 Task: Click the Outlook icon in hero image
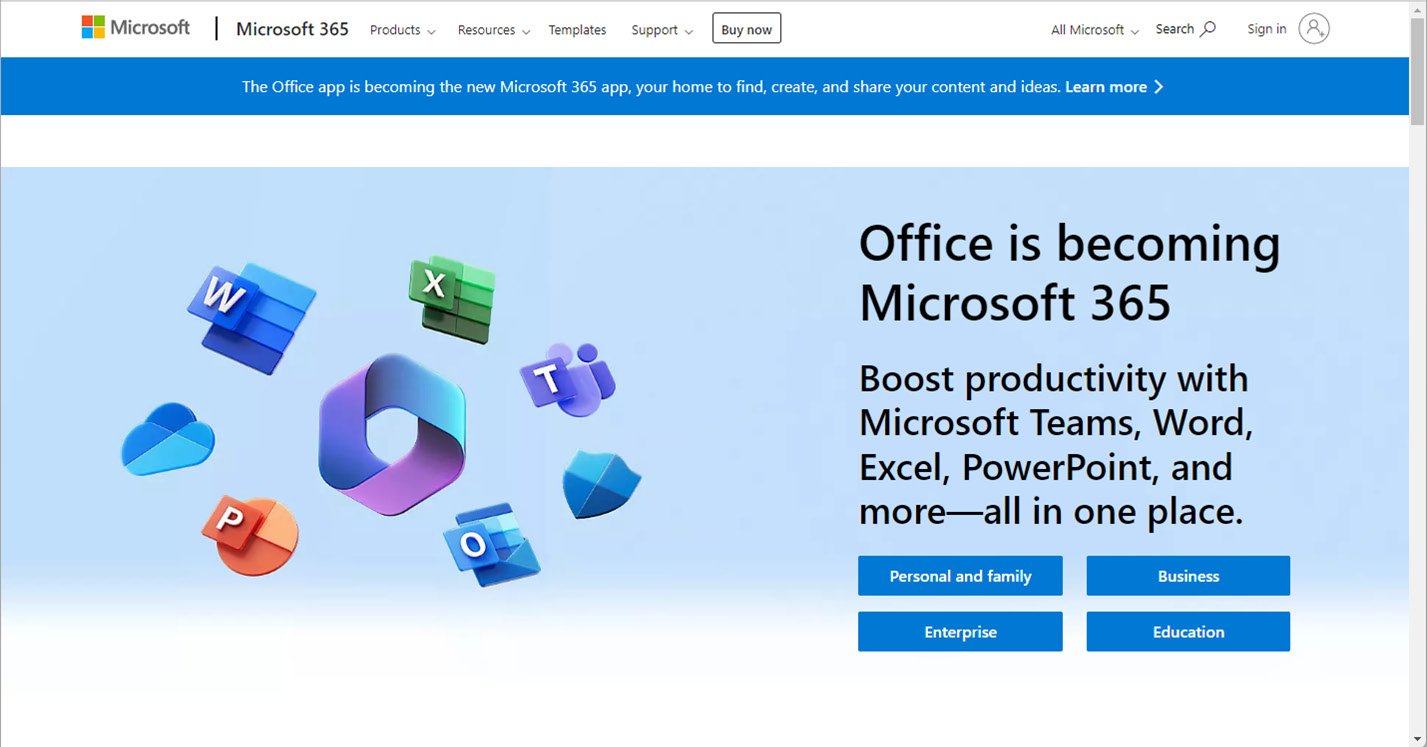(492, 543)
